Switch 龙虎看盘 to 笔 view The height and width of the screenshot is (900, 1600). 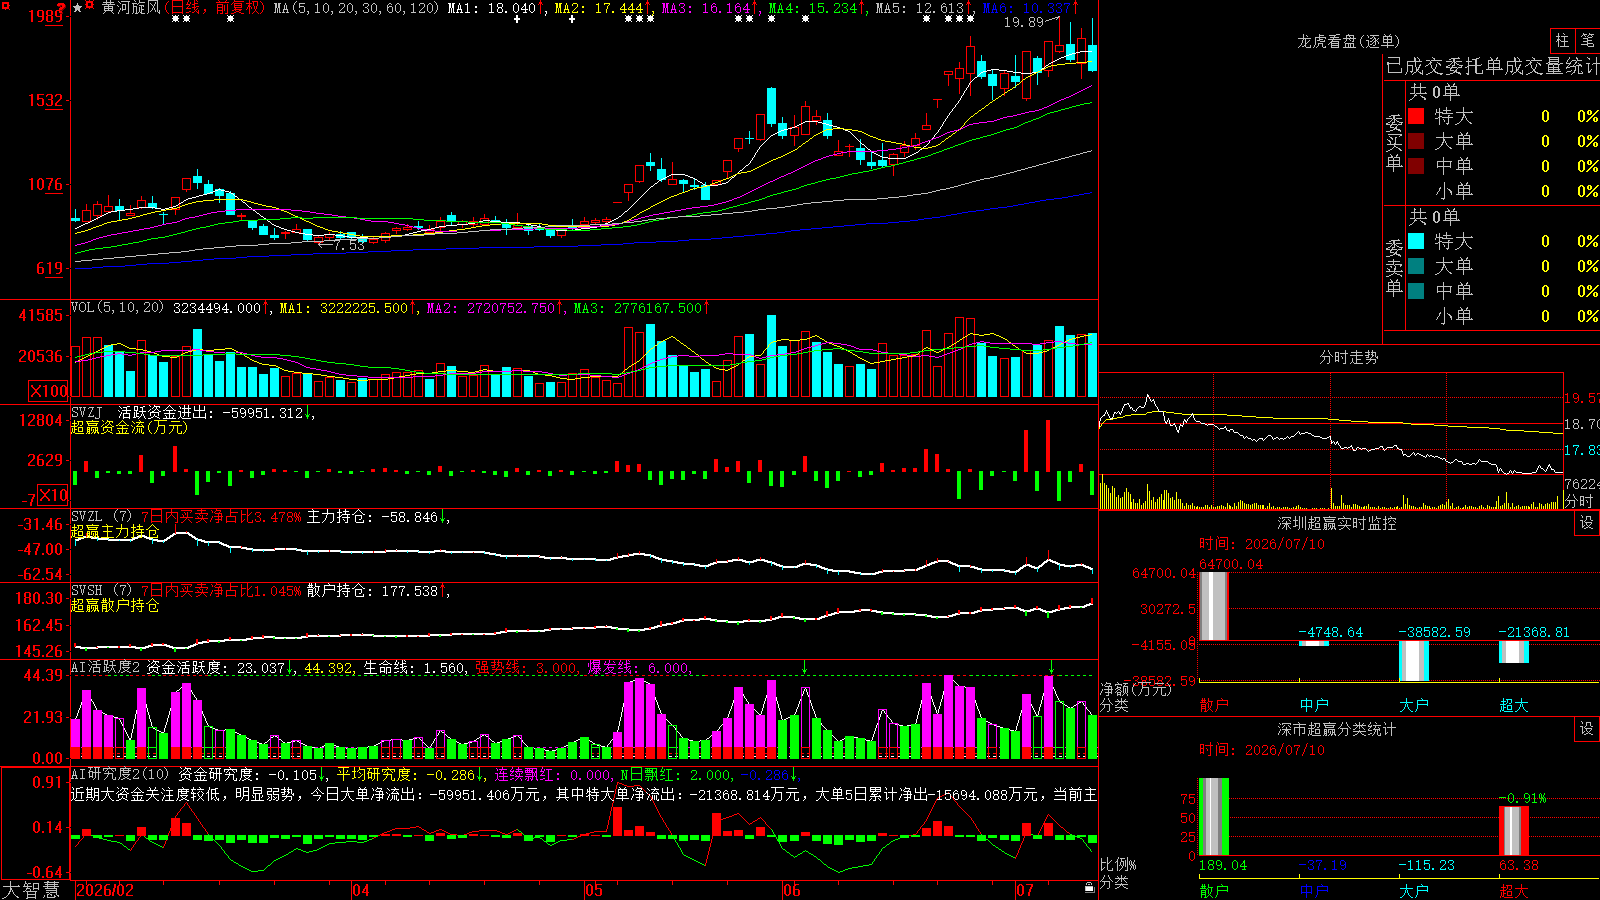coord(1587,41)
